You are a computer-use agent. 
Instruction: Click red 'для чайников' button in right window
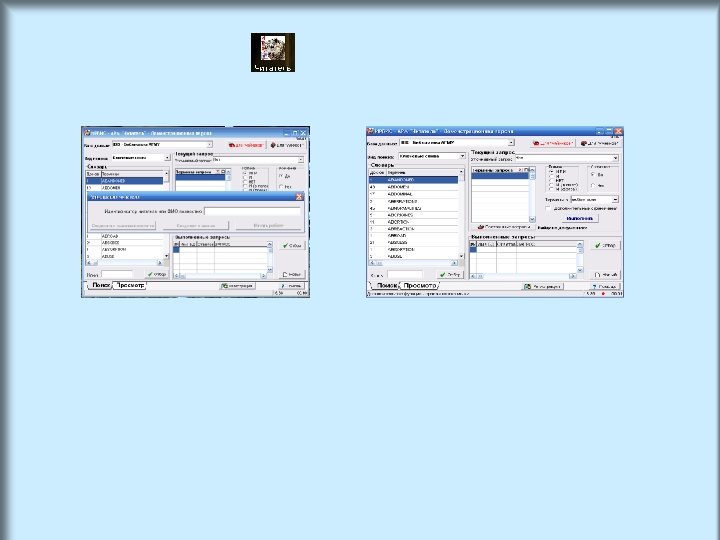click(552, 143)
